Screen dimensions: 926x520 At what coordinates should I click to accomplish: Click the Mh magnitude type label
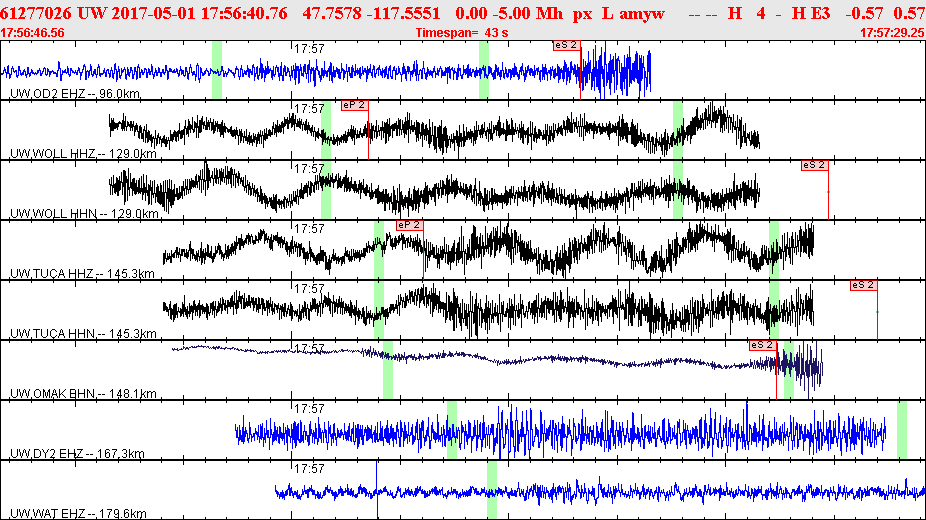(x=549, y=13)
